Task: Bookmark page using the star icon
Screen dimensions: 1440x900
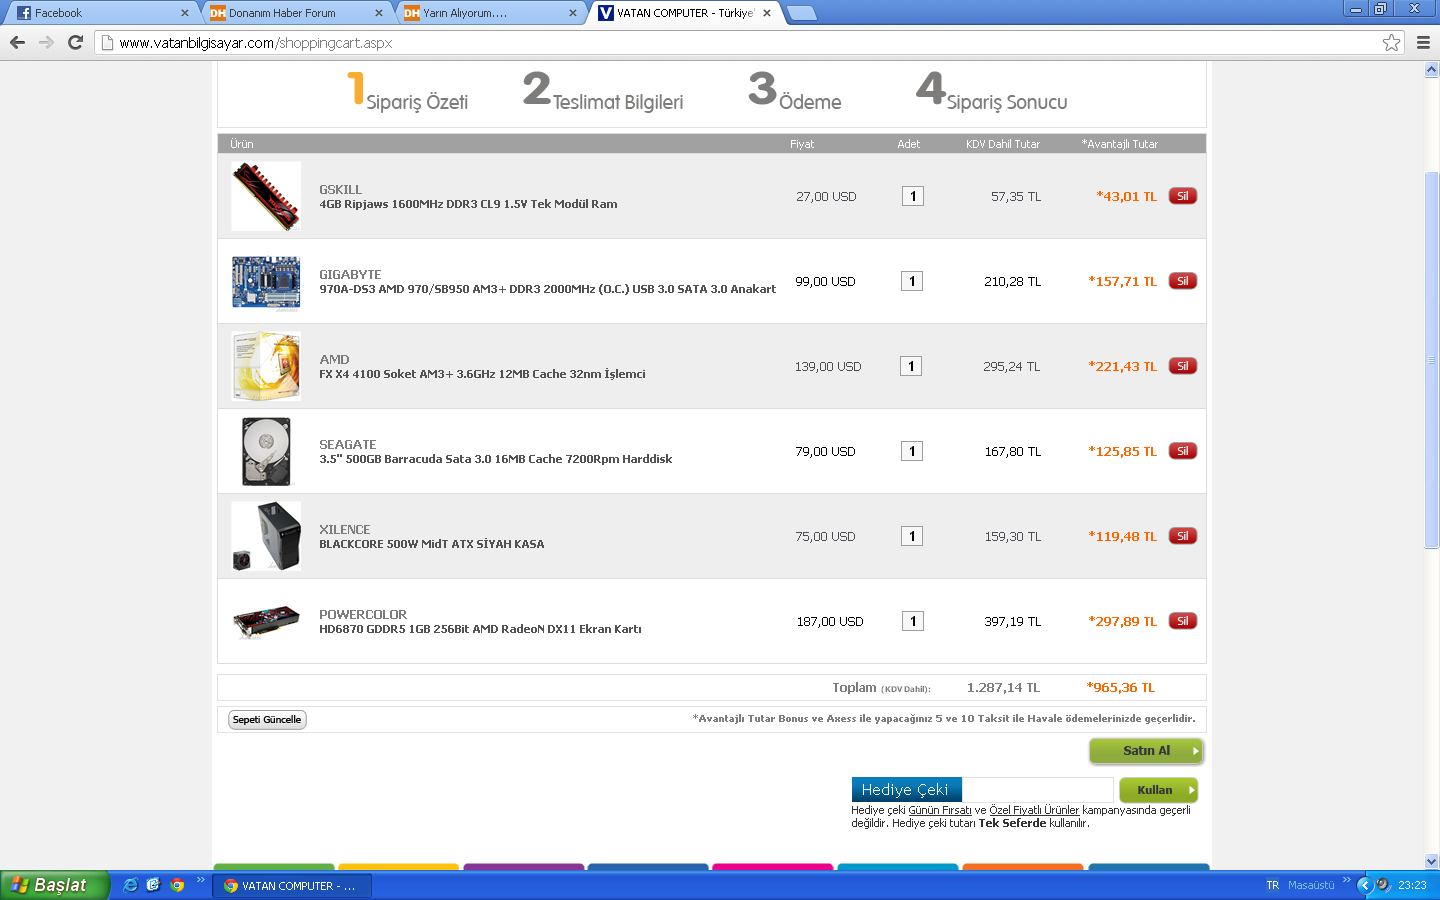Action: pyautogui.click(x=1391, y=42)
